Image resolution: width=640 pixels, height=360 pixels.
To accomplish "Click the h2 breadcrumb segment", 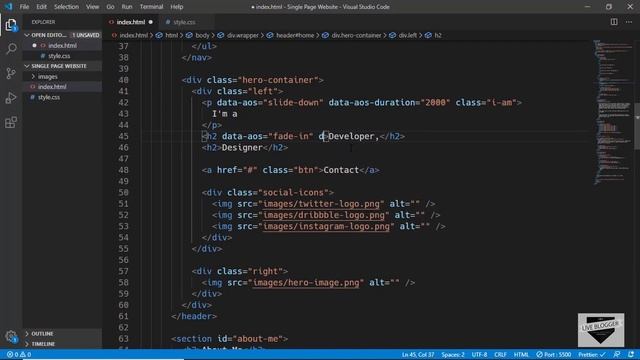I will (x=438, y=36).
